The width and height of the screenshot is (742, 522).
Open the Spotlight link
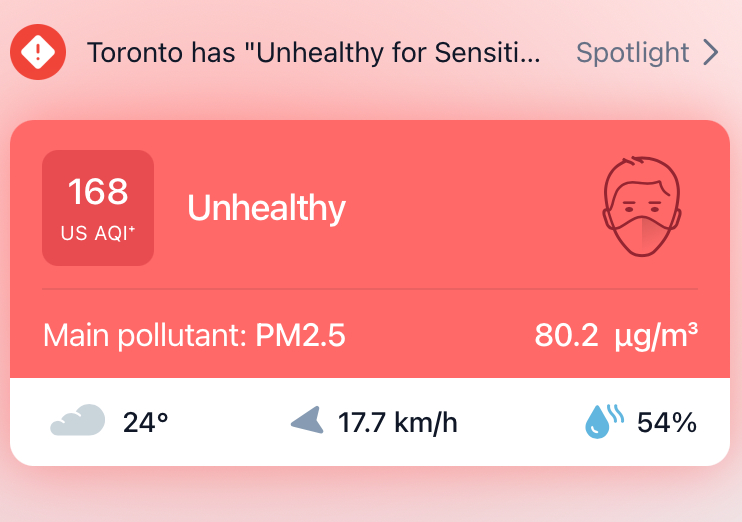(x=632, y=52)
